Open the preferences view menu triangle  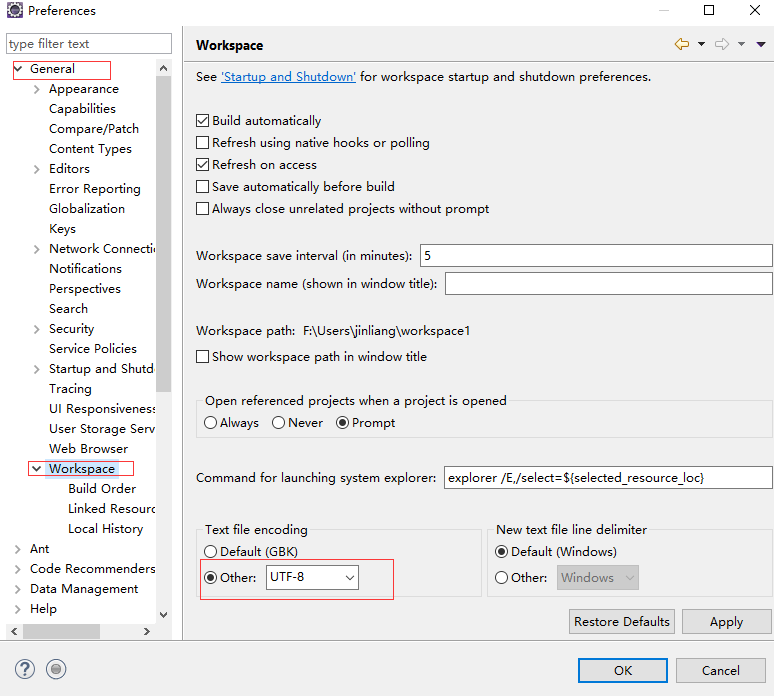click(x=761, y=44)
